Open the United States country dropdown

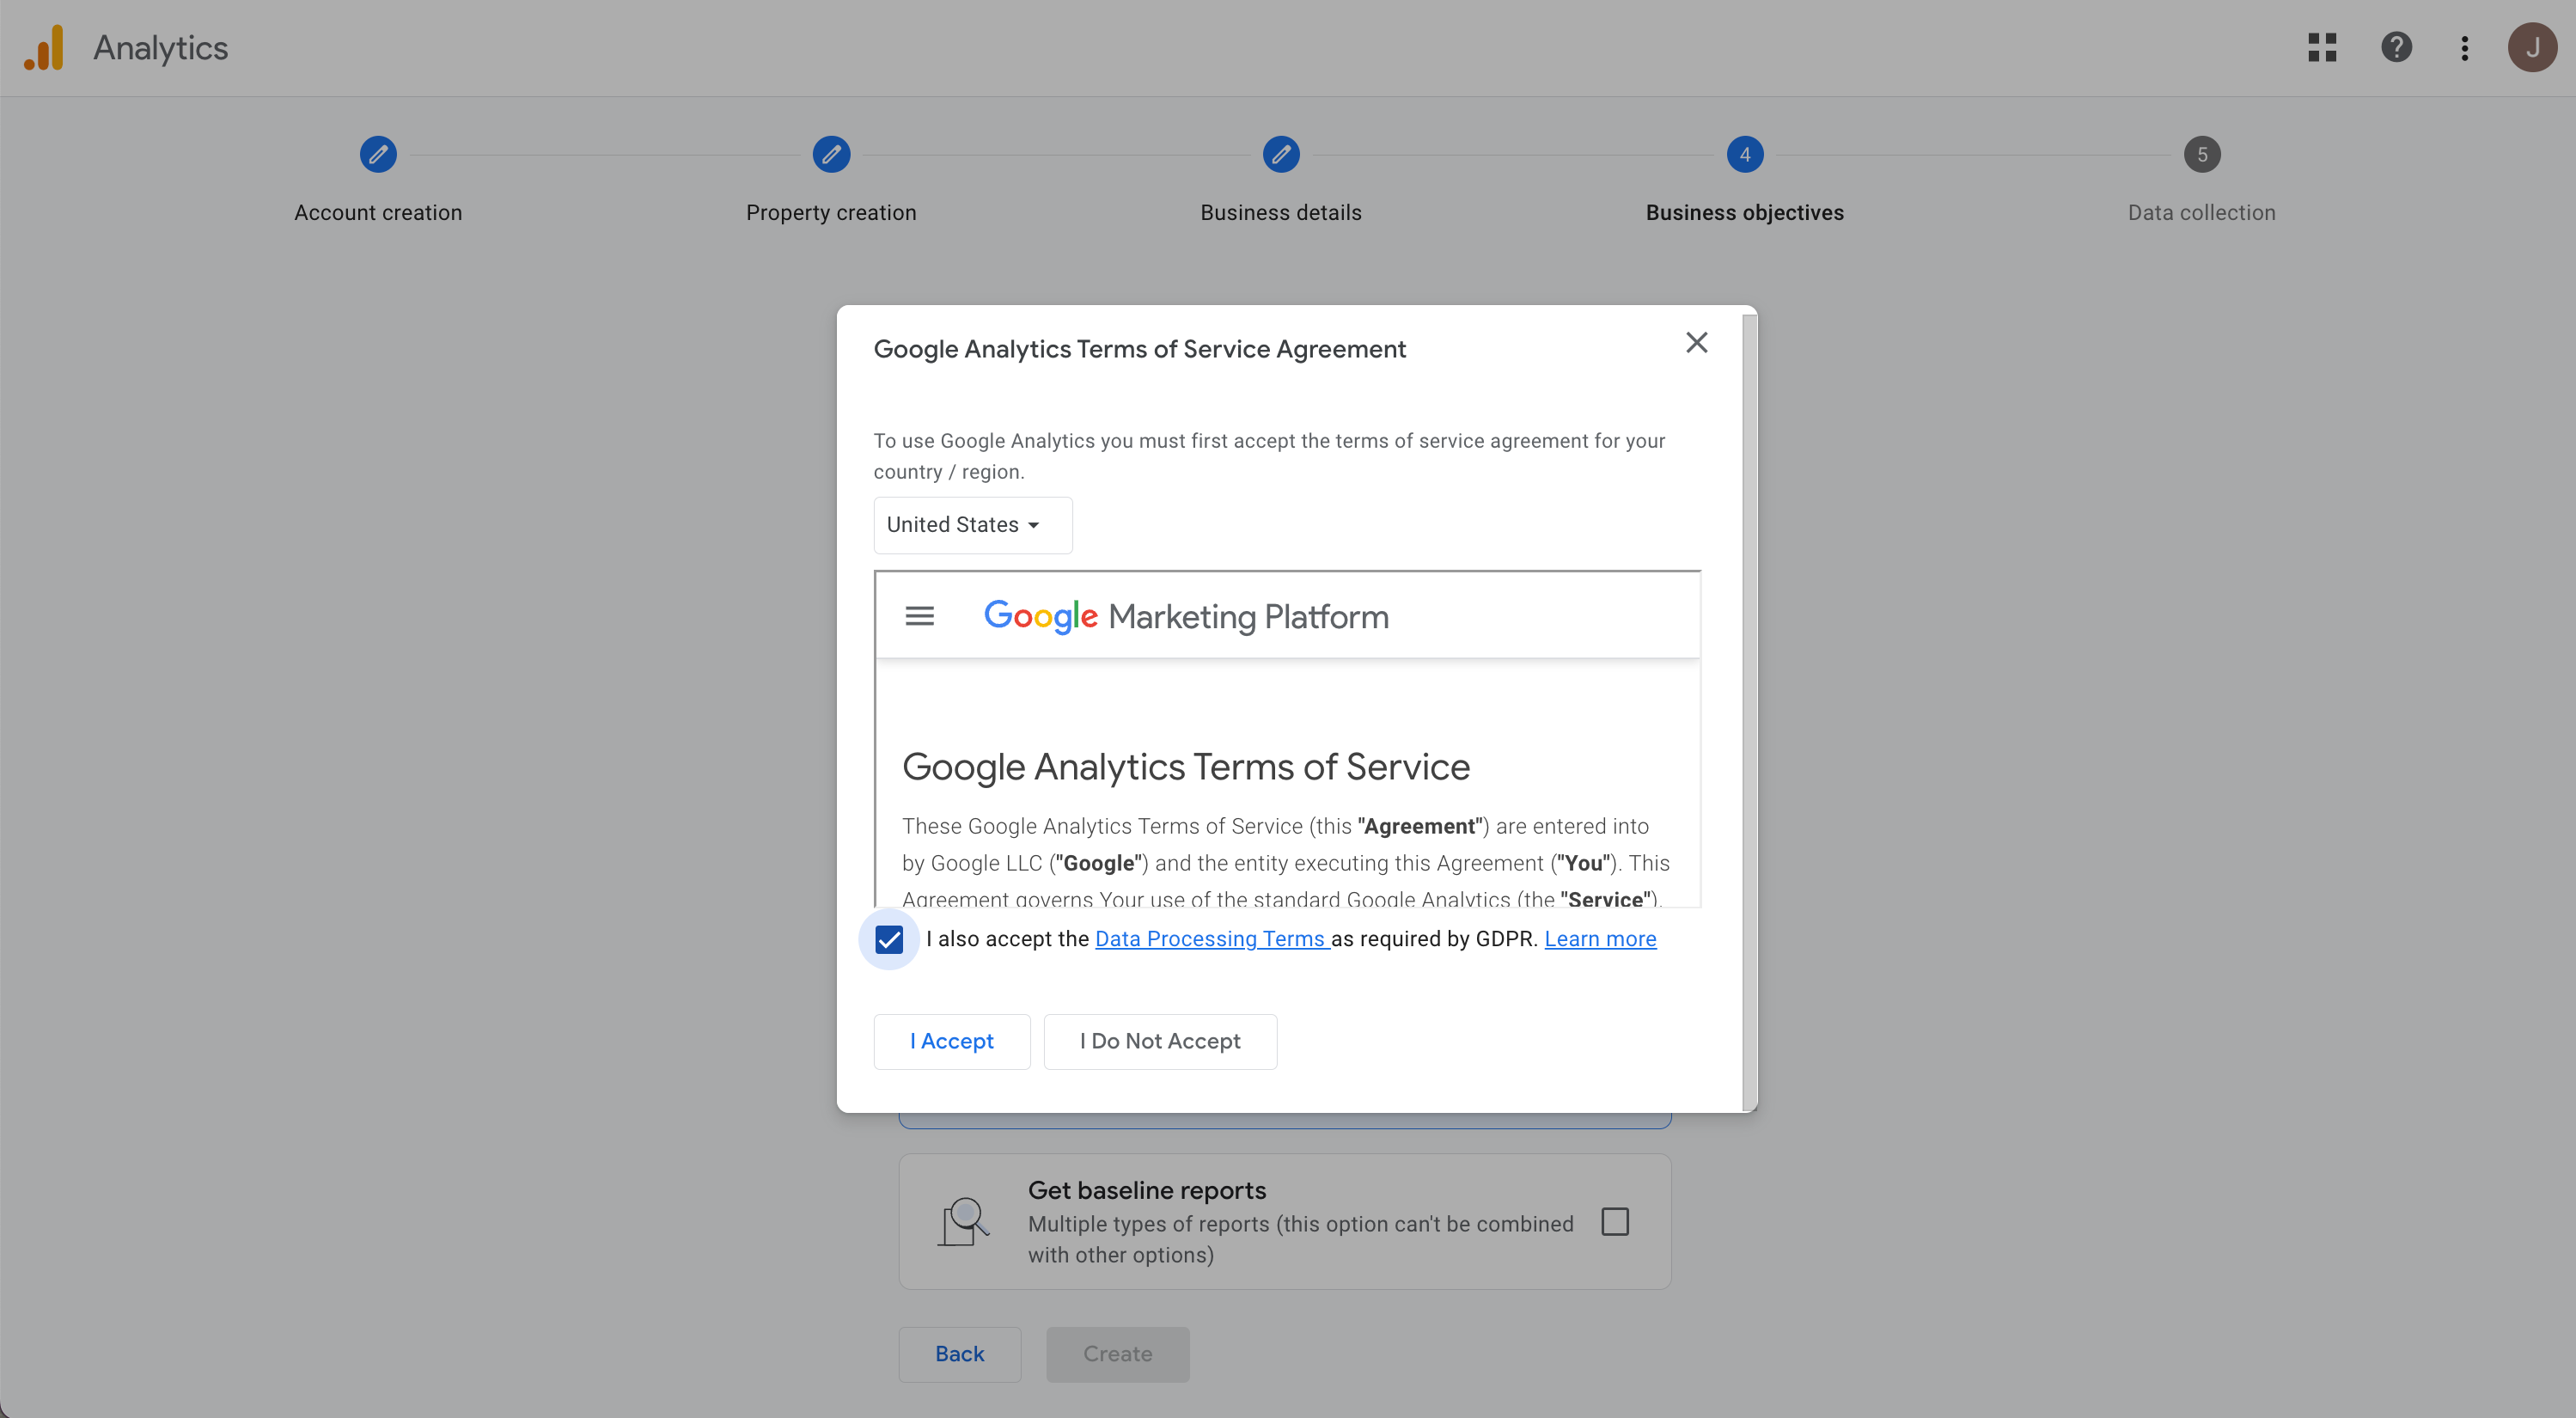pyautogui.click(x=973, y=525)
